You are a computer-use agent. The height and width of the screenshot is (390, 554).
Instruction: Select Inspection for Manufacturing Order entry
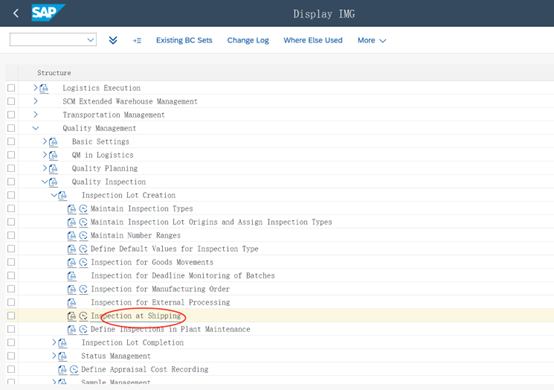[x=160, y=289]
